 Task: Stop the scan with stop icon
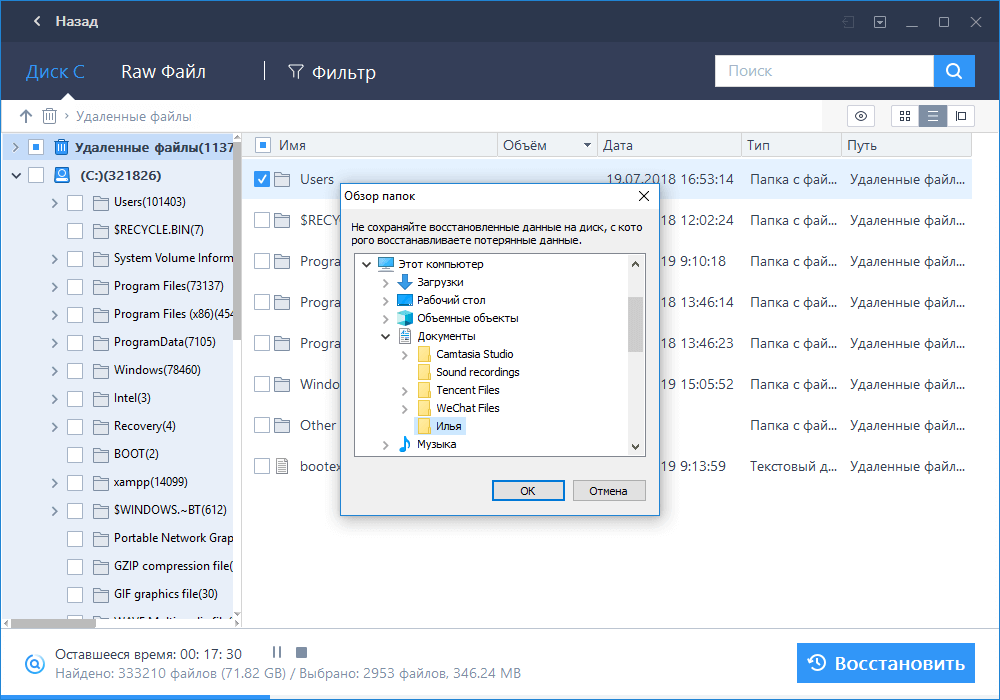point(301,652)
